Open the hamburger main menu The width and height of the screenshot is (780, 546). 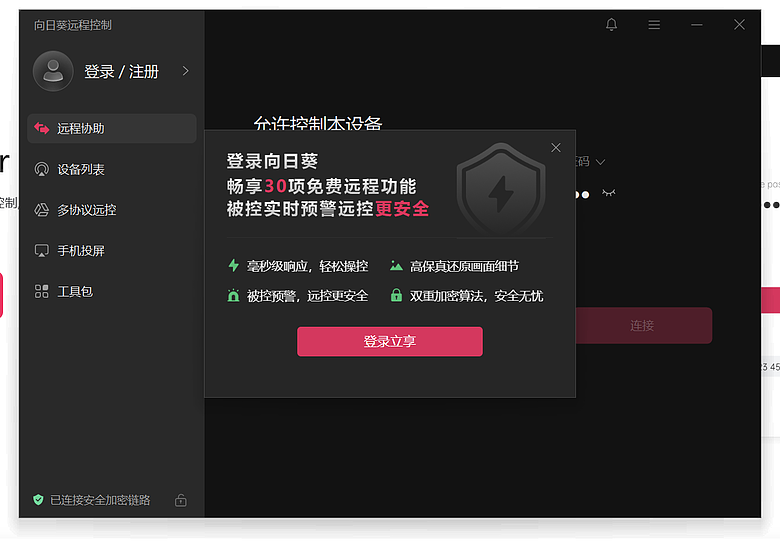[654, 24]
